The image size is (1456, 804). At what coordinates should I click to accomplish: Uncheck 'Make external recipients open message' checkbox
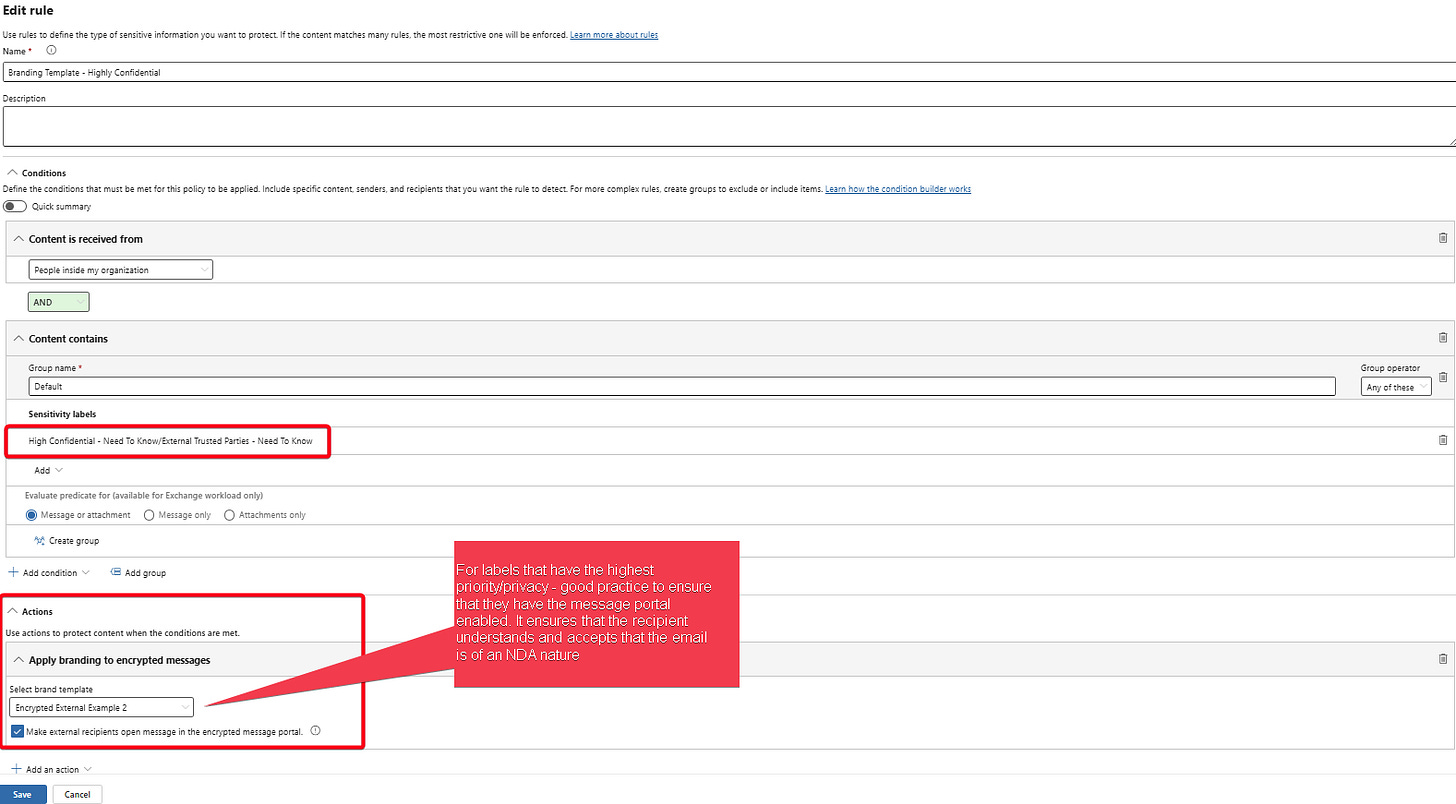tap(18, 731)
